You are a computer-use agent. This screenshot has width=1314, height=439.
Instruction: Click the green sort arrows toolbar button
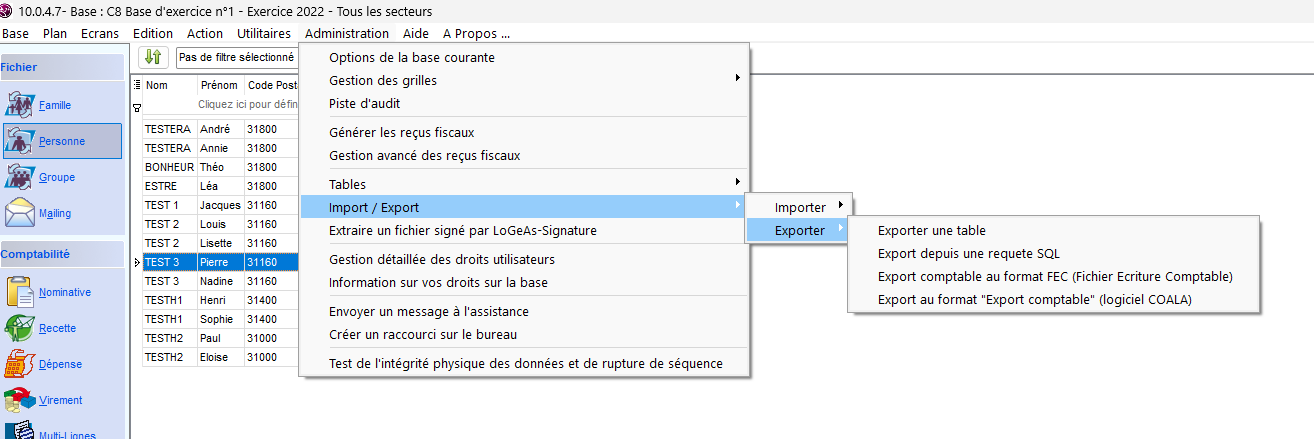[x=153, y=57]
